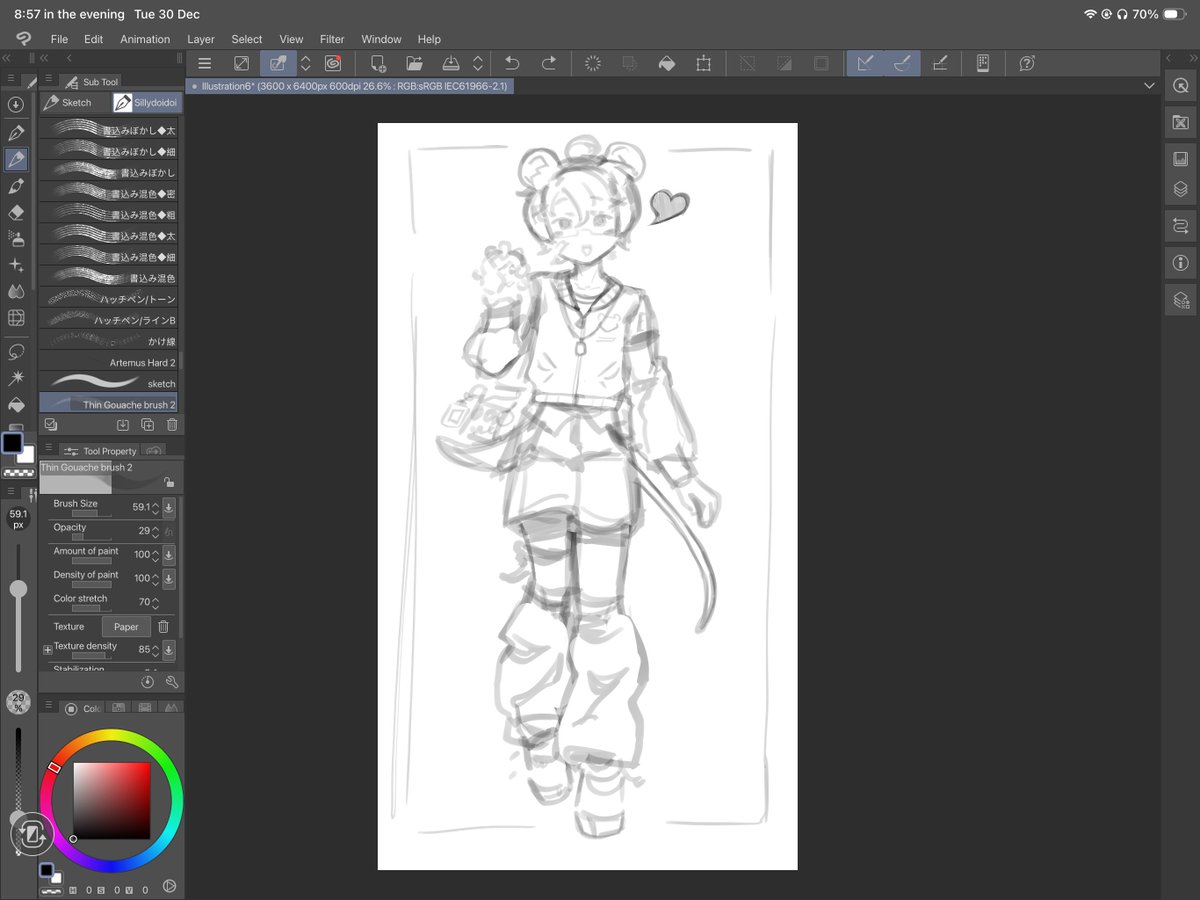Select the sketch brush
1200x900 pixels.
click(109, 383)
